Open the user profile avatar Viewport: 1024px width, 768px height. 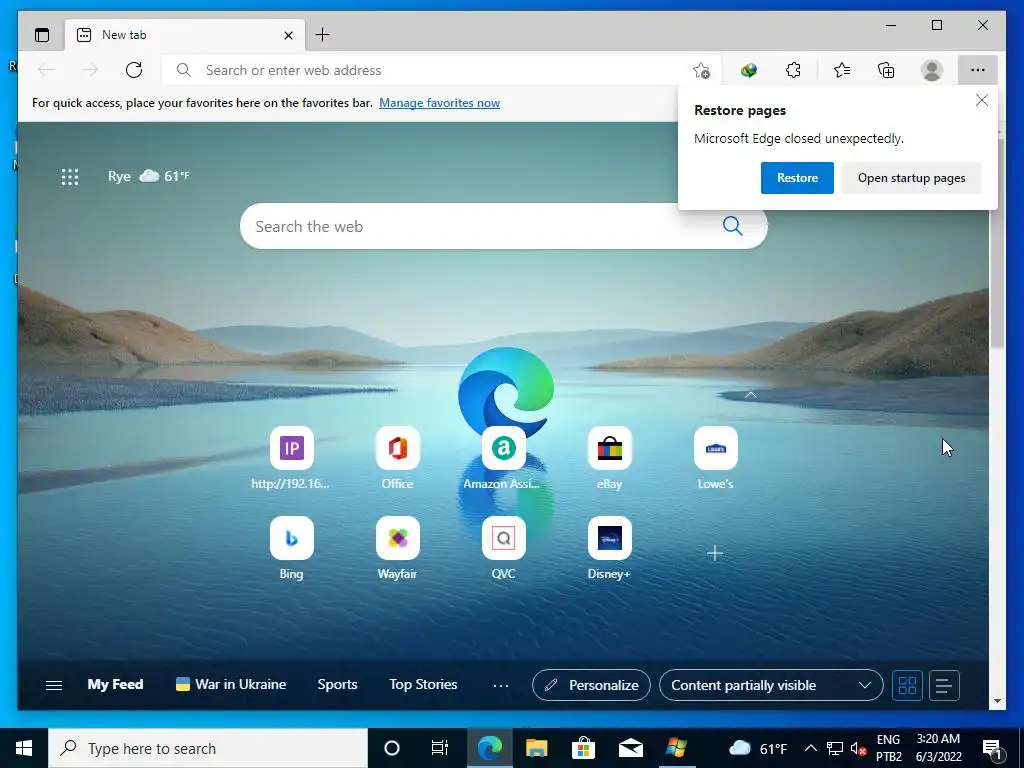932,70
